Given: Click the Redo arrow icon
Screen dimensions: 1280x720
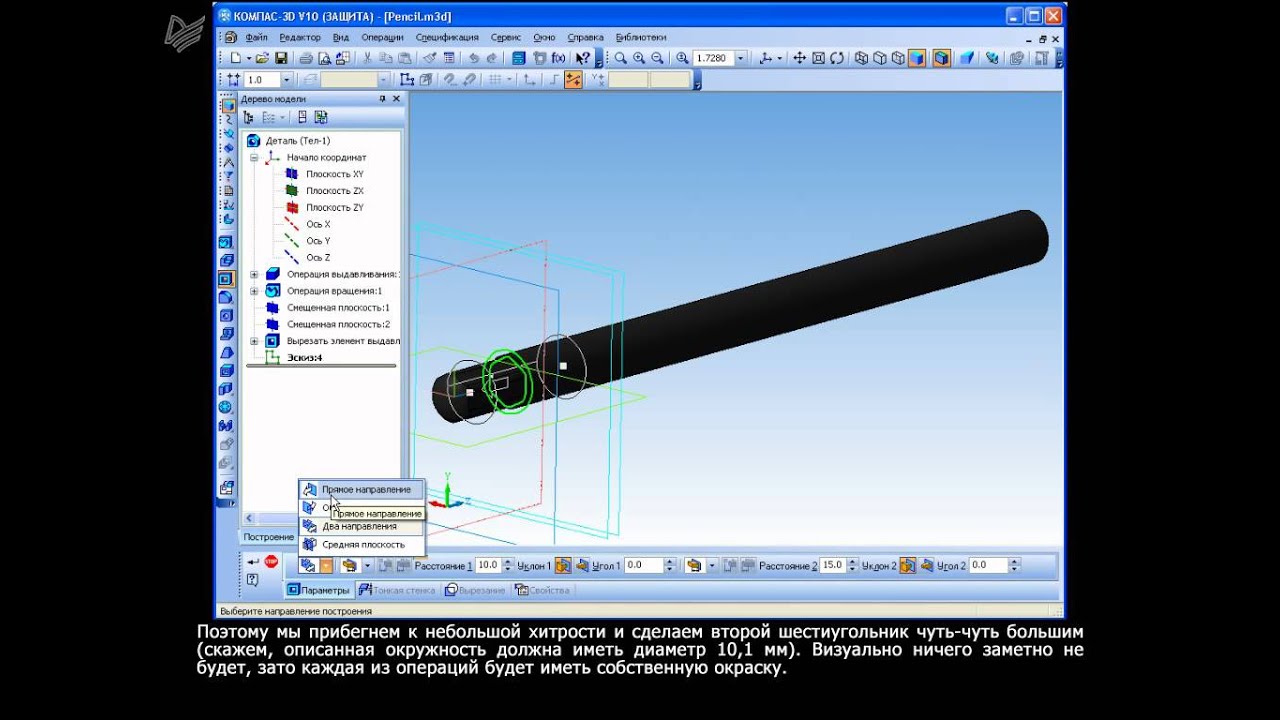Looking at the screenshot, I should [491, 58].
